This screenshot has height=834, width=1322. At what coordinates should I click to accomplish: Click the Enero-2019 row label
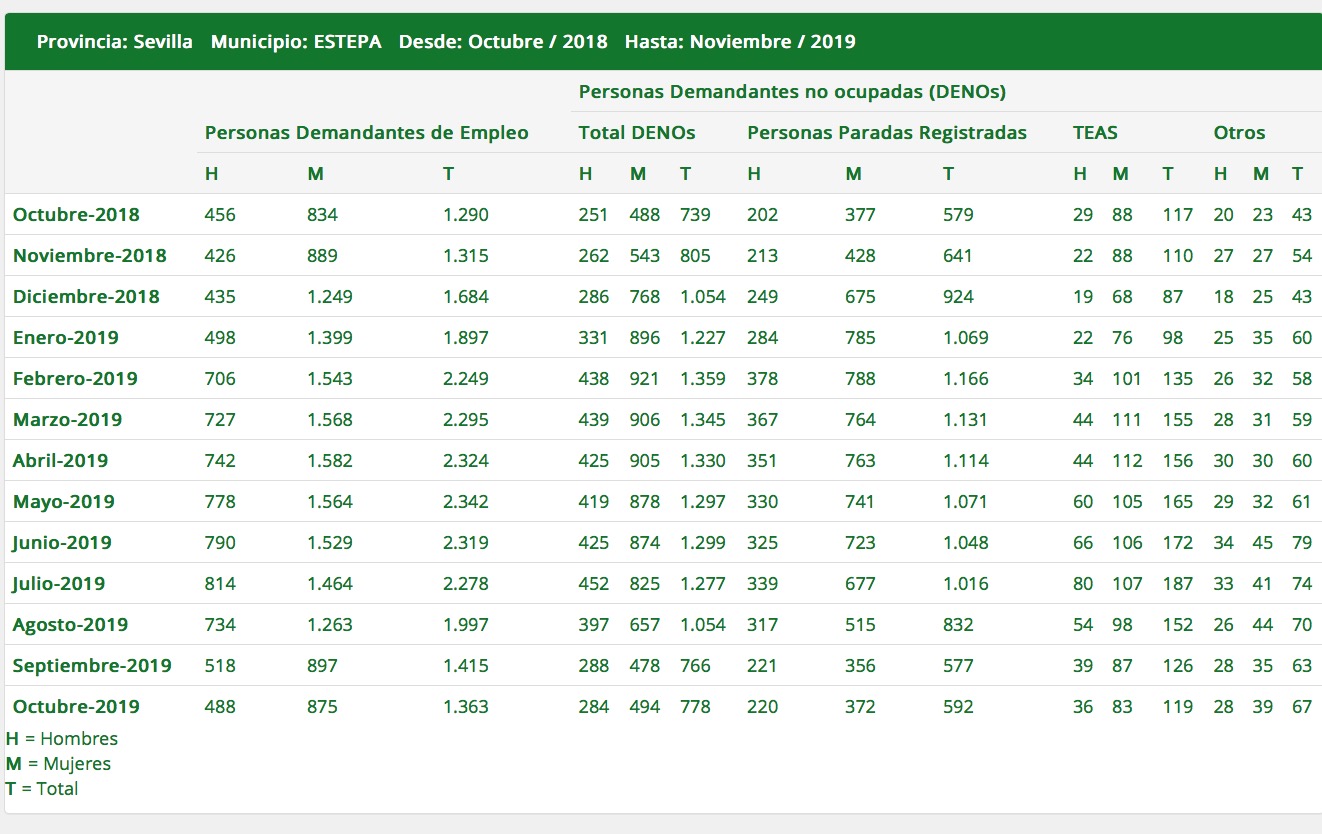(x=65, y=337)
